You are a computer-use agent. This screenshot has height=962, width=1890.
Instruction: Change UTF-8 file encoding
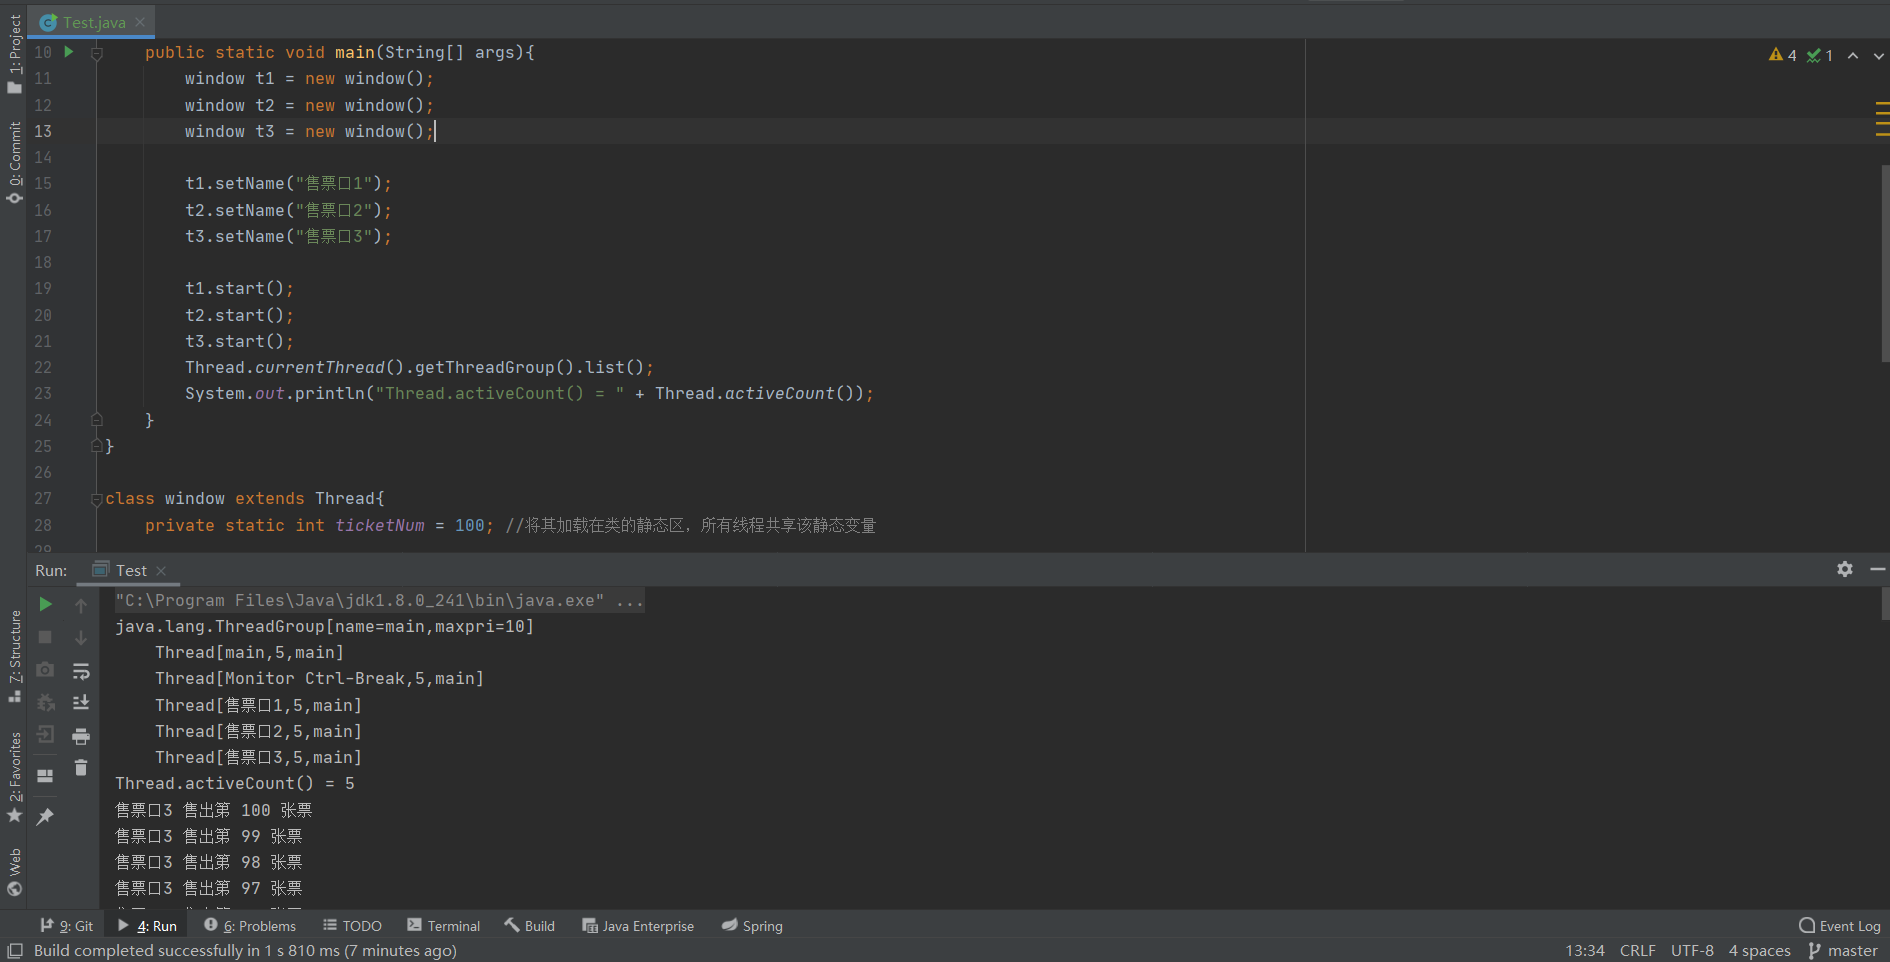[x=1692, y=951]
